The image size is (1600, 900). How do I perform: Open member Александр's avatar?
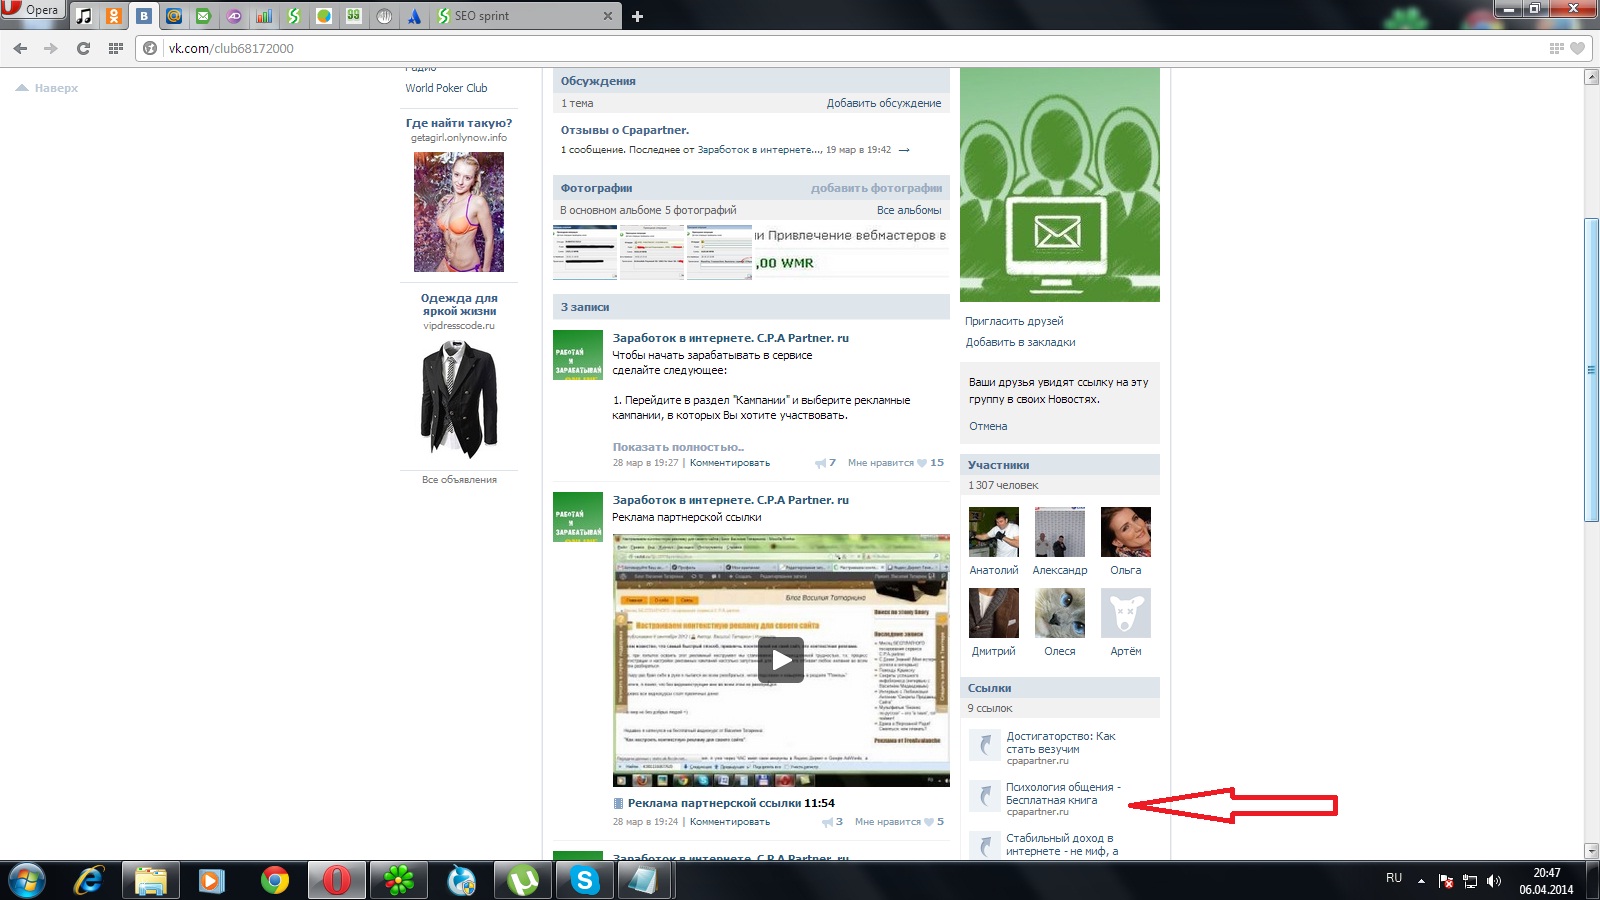[x=1060, y=532]
